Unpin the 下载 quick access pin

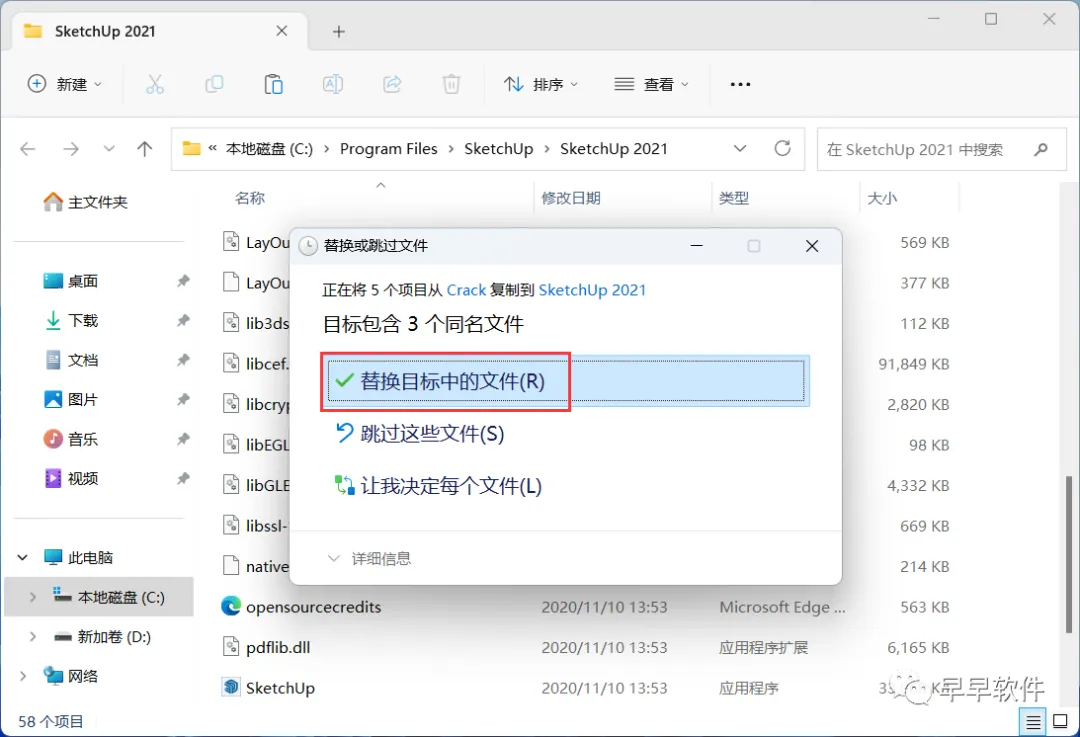[183, 320]
